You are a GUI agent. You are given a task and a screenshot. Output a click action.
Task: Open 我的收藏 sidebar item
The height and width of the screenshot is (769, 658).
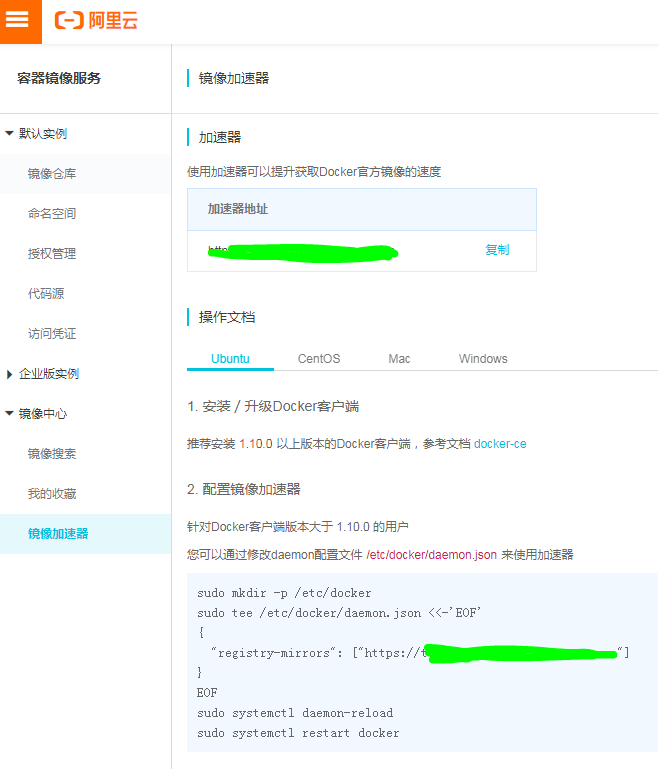tap(52, 494)
